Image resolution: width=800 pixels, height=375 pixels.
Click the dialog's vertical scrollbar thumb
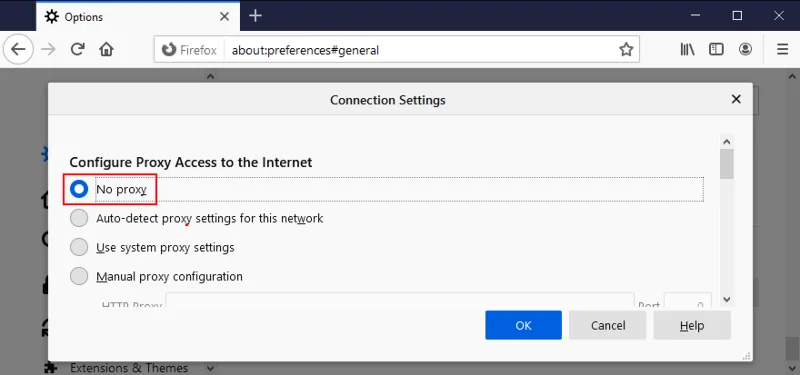pos(727,164)
